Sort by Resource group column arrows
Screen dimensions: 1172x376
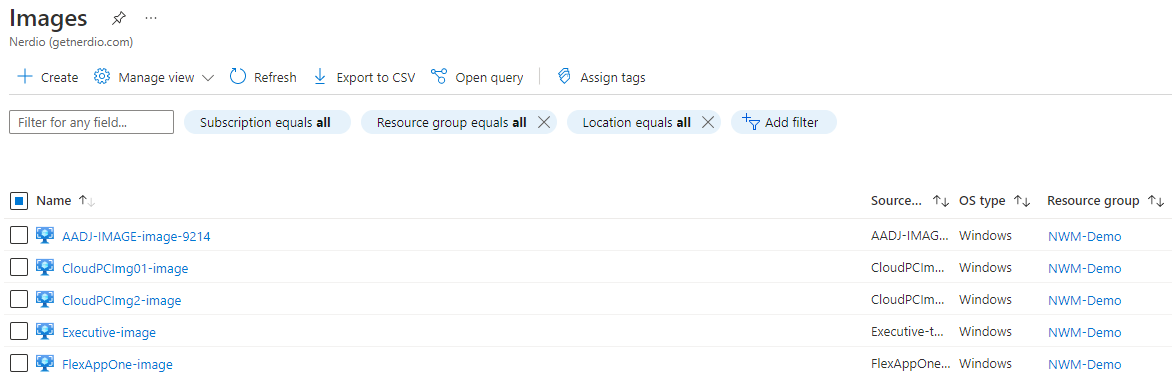(x=1156, y=201)
